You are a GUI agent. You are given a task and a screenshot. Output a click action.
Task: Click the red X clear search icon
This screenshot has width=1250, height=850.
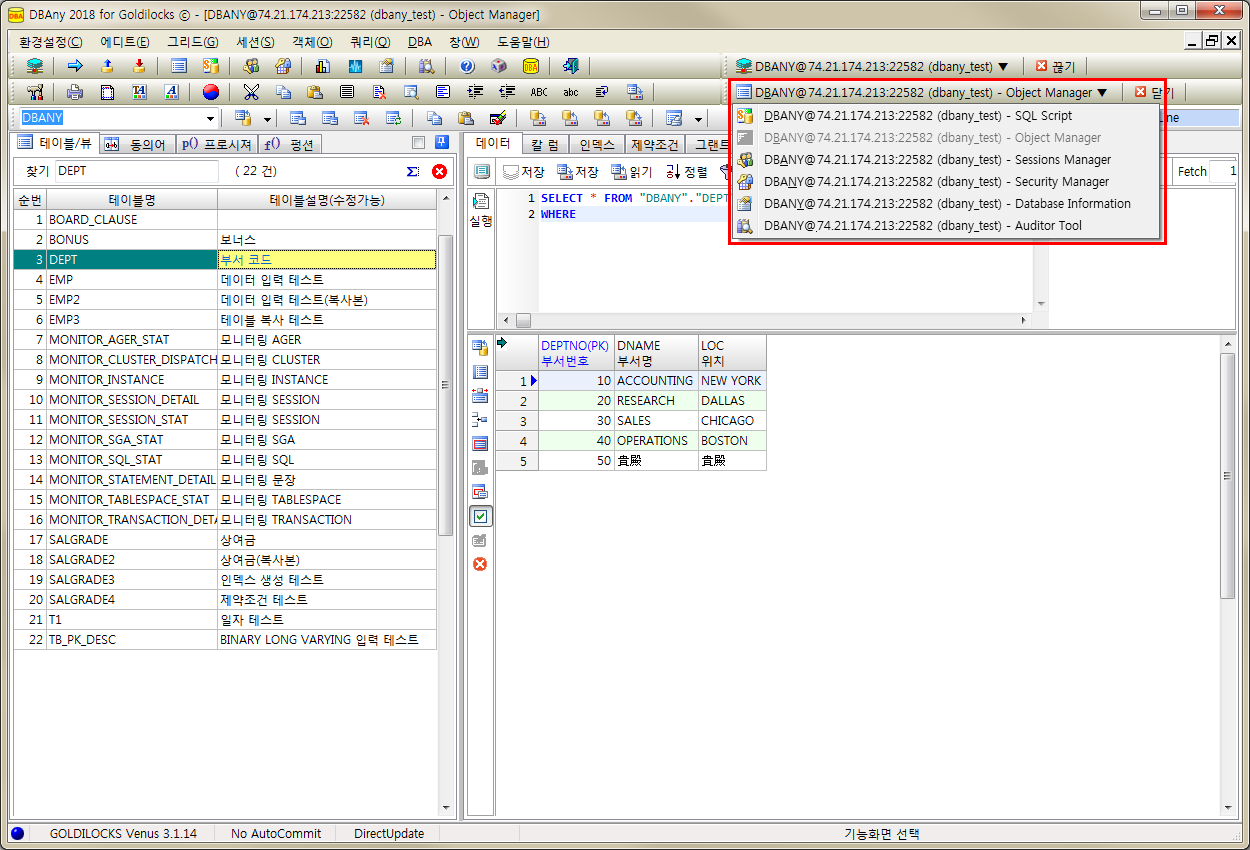click(439, 171)
